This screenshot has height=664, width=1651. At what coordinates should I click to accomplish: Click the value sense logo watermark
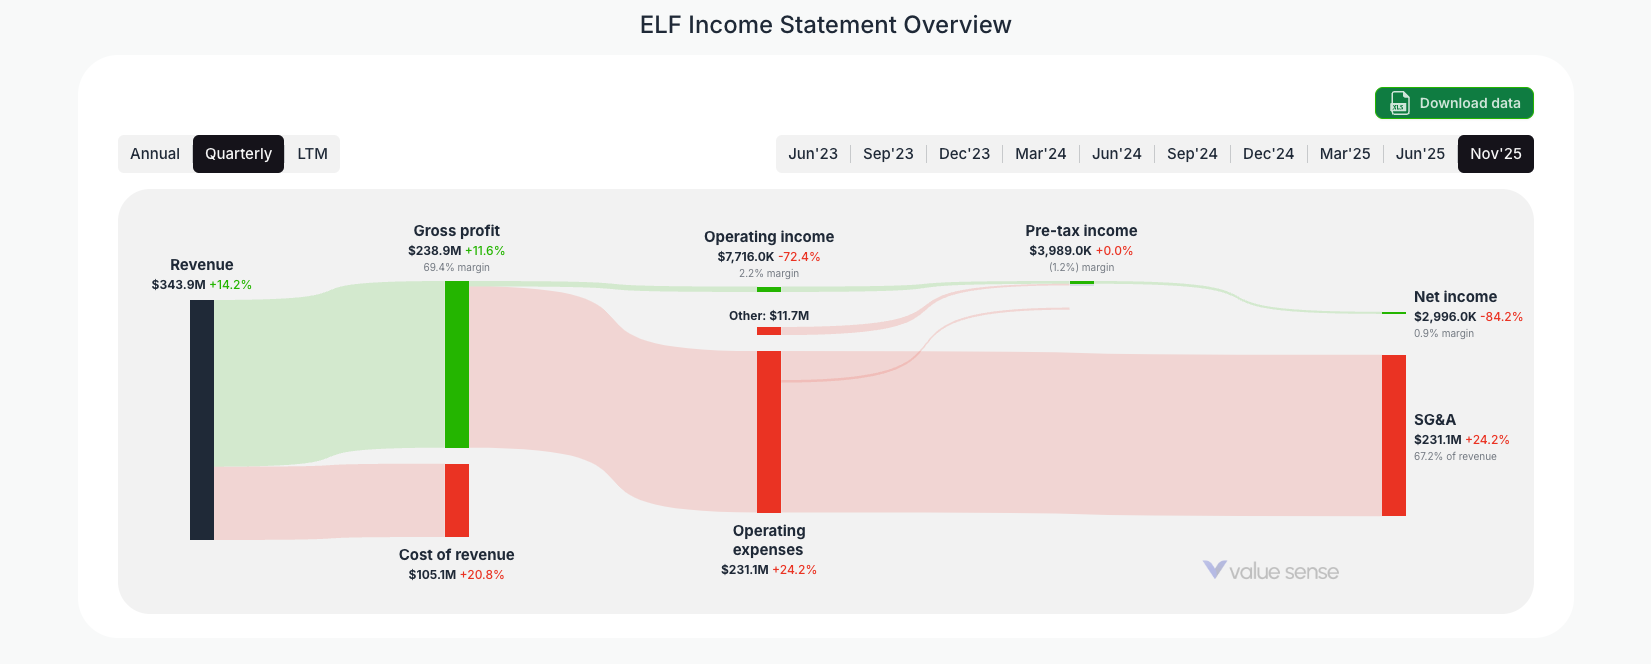coord(1270,571)
